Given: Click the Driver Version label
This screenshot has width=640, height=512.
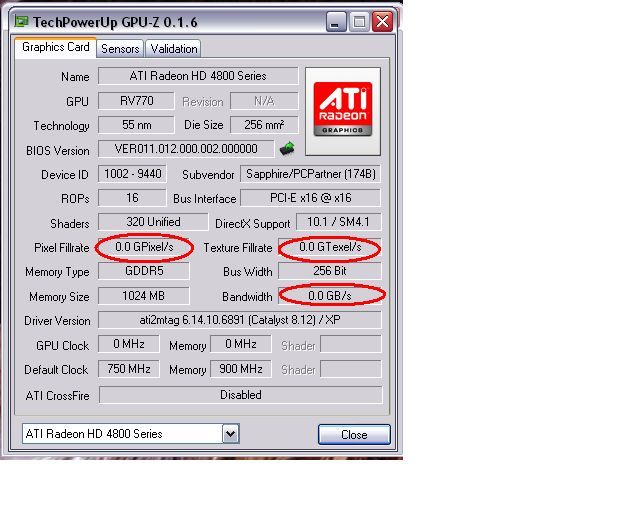Looking at the screenshot, I should tap(57, 321).
